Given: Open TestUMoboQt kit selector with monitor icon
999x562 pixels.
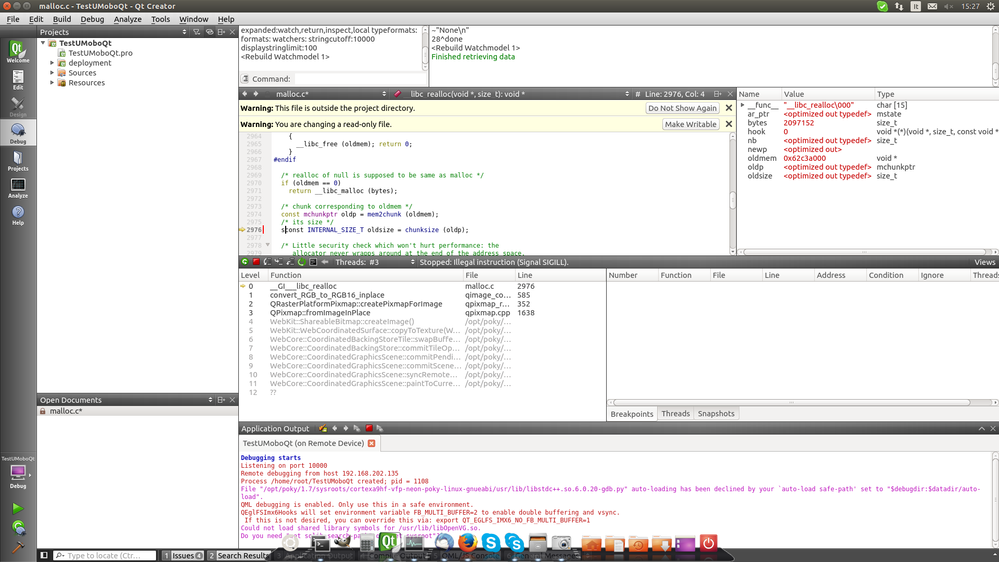Looking at the screenshot, I should [18, 474].
